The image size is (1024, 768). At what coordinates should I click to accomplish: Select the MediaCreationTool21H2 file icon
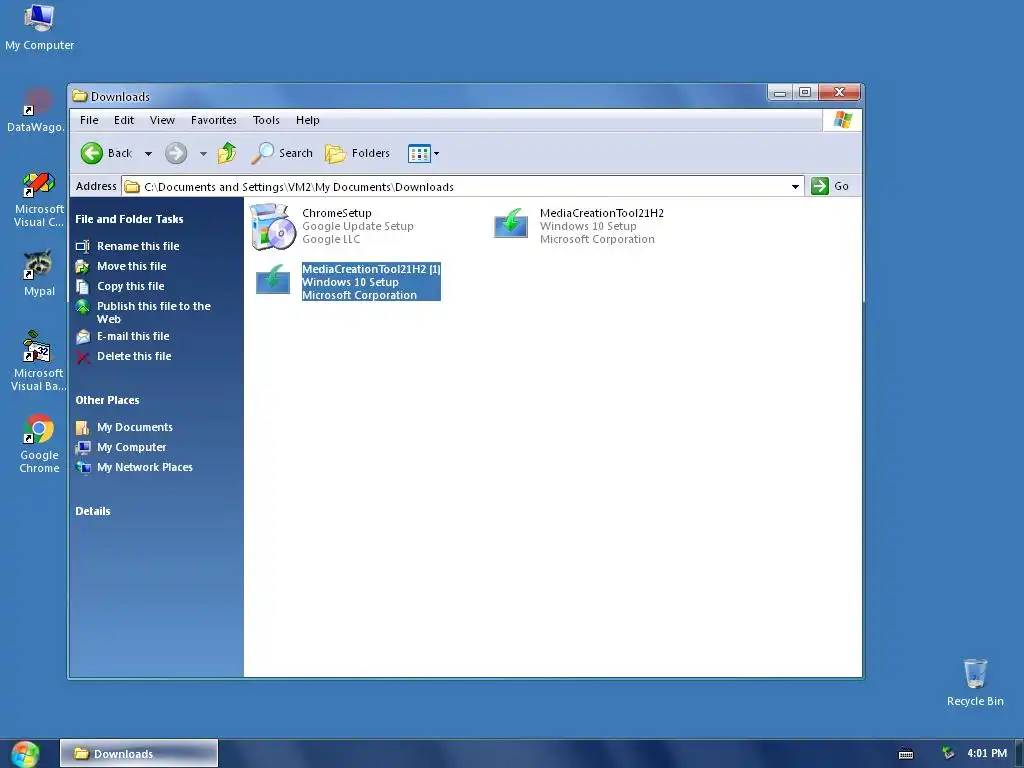click(x=511, y=223)
